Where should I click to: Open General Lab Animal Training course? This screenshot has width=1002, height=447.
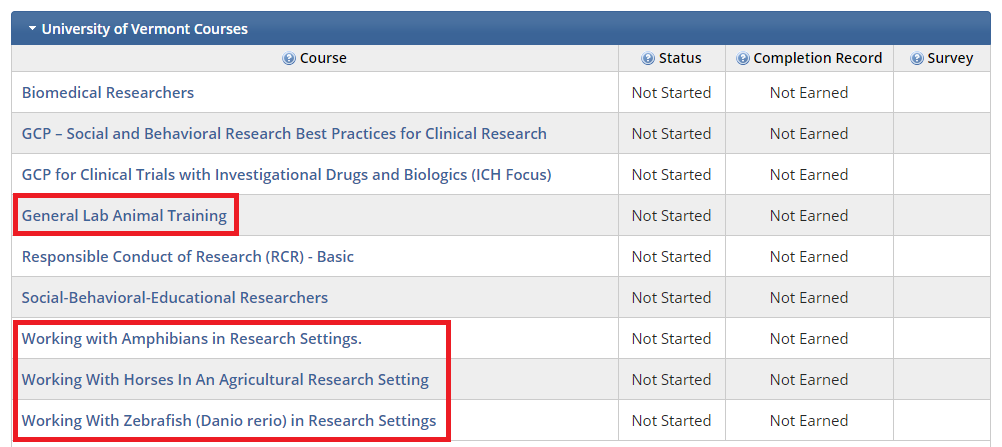coord(125,216)
